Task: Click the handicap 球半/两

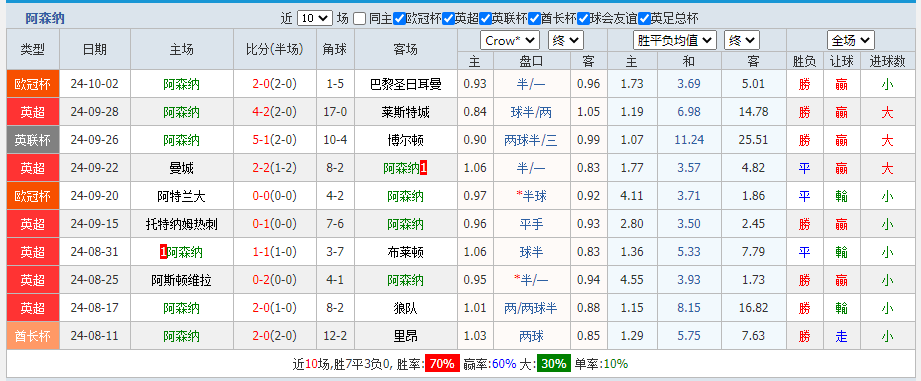Action: 531,112
